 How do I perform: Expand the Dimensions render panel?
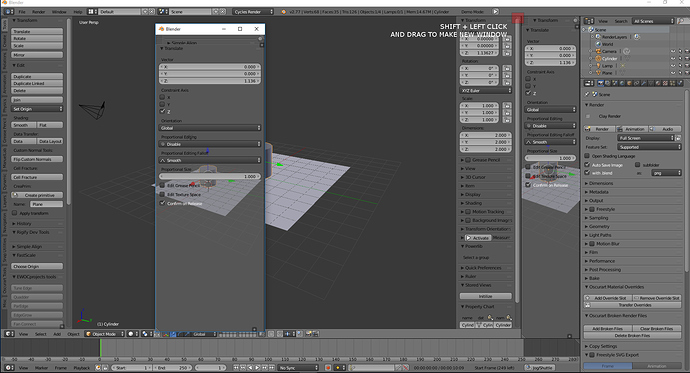coord(601,183)
